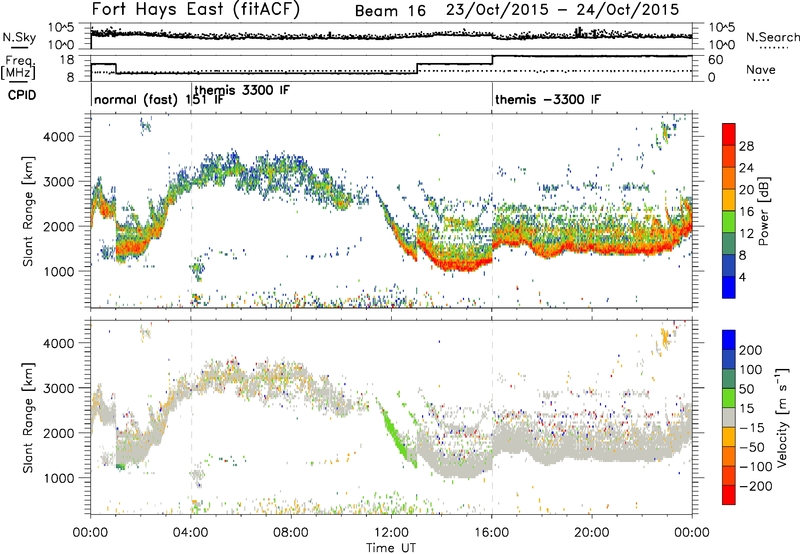
Task: Click the 'Nave' legend label
Action: (761, 69)
